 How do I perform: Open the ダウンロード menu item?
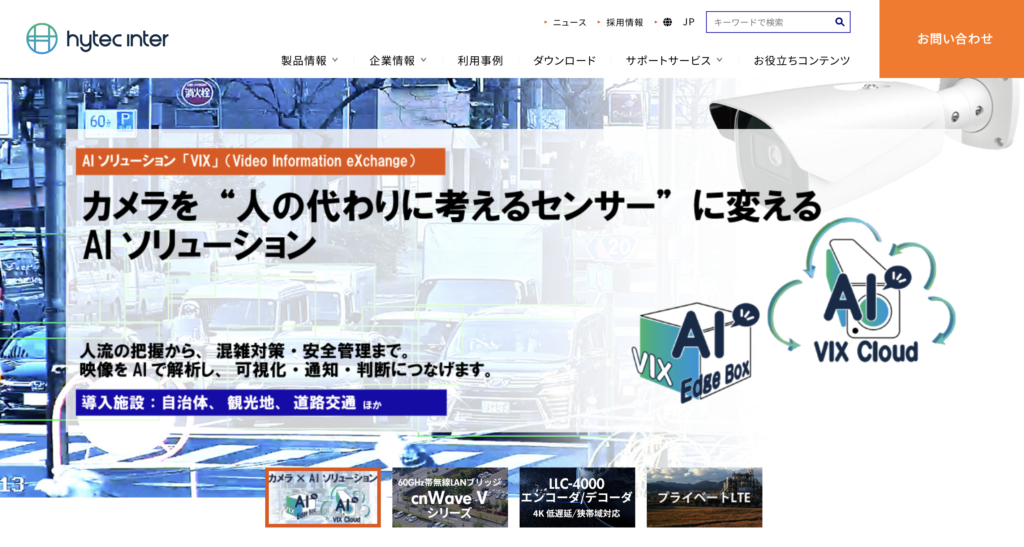pyautogui.click(x=564, y=61)
